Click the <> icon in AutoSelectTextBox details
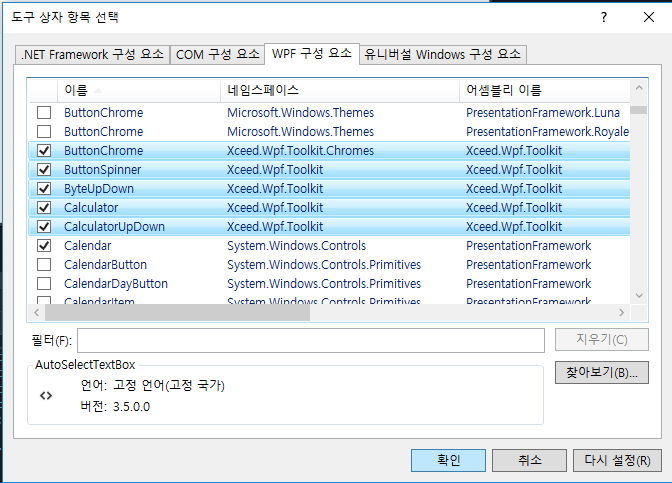 click(46, 396)
